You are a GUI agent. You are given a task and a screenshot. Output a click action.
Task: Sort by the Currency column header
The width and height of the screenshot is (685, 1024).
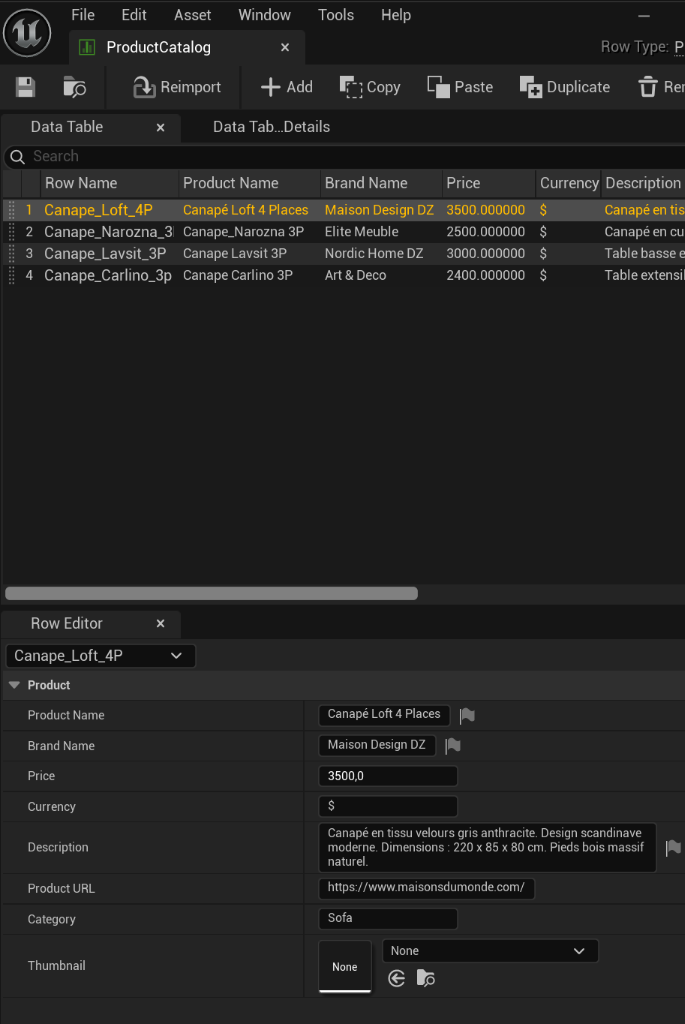tap(569, 183)
